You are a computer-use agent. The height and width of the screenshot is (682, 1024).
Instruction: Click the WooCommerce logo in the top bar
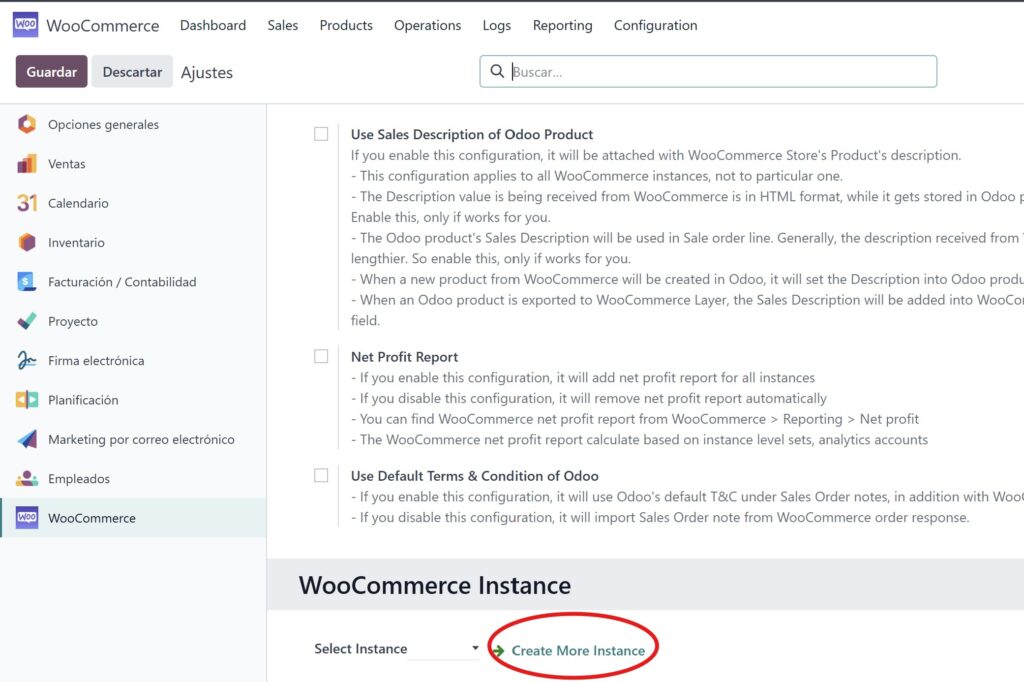(24, 24)
